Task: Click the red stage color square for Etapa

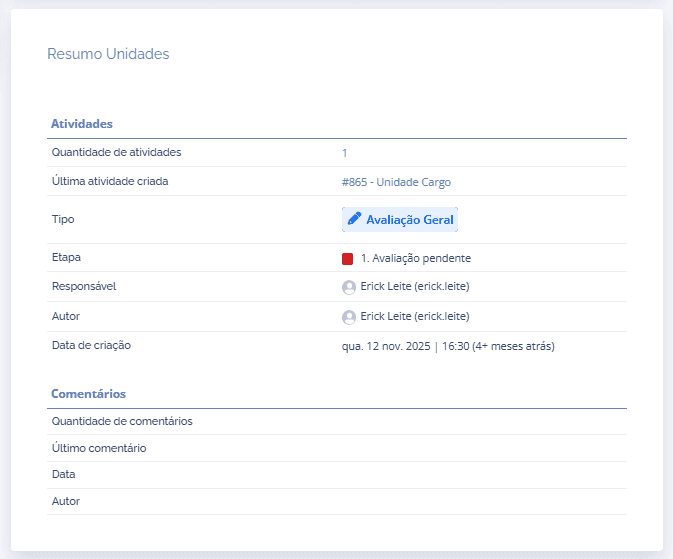Action: click(x=347, y=258)
